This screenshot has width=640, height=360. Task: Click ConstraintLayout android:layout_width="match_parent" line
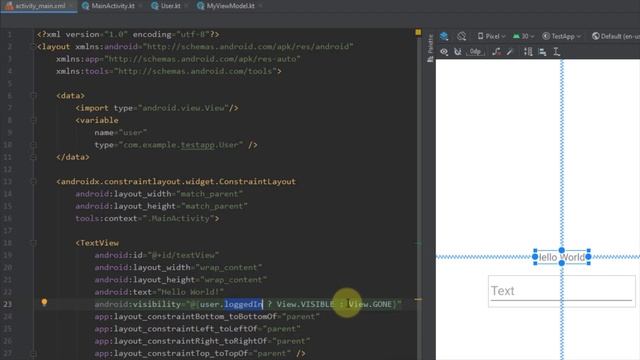pyautogui.click(x=159, y=193)
